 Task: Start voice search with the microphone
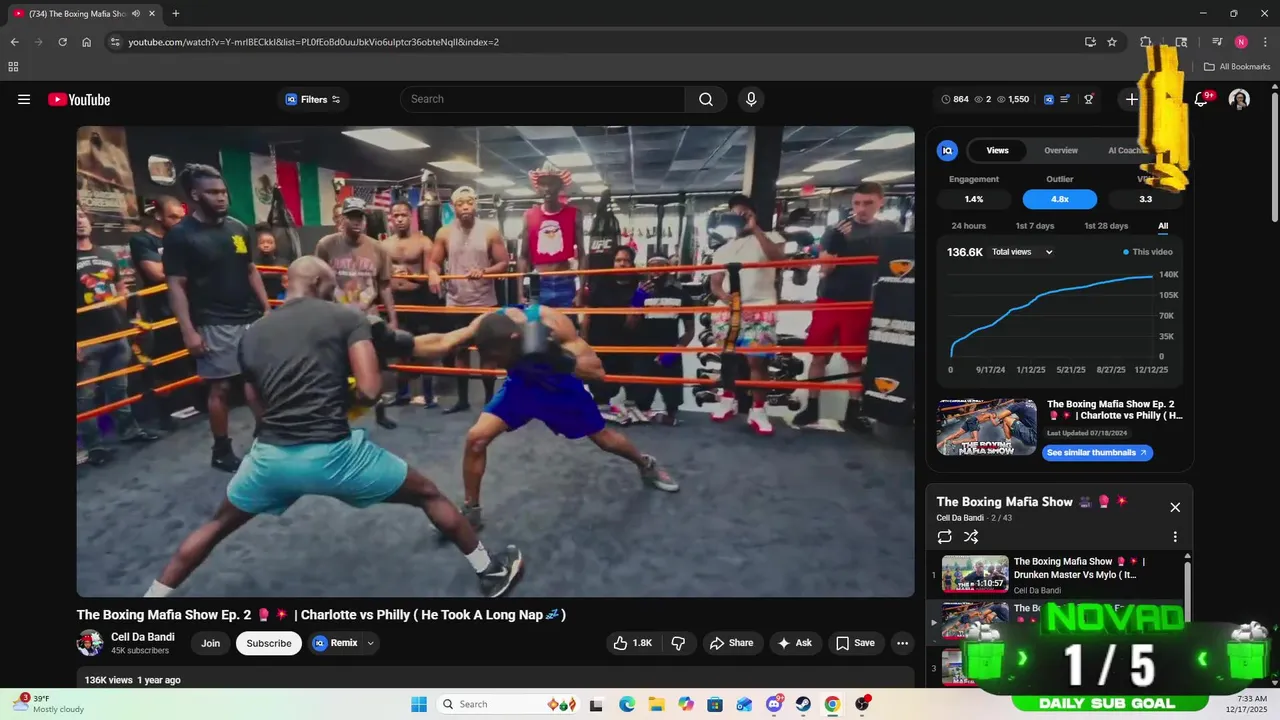click(751, 99)
